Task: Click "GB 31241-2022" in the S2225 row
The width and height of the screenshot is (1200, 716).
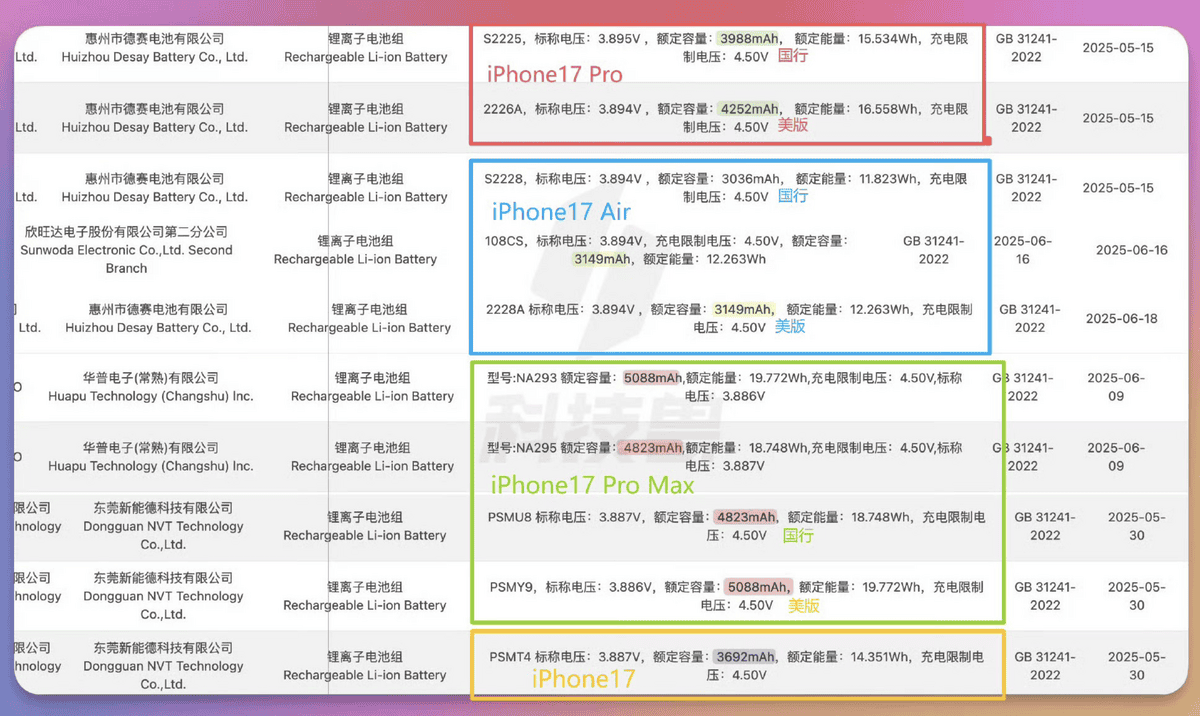Action: coord(1026,48)
